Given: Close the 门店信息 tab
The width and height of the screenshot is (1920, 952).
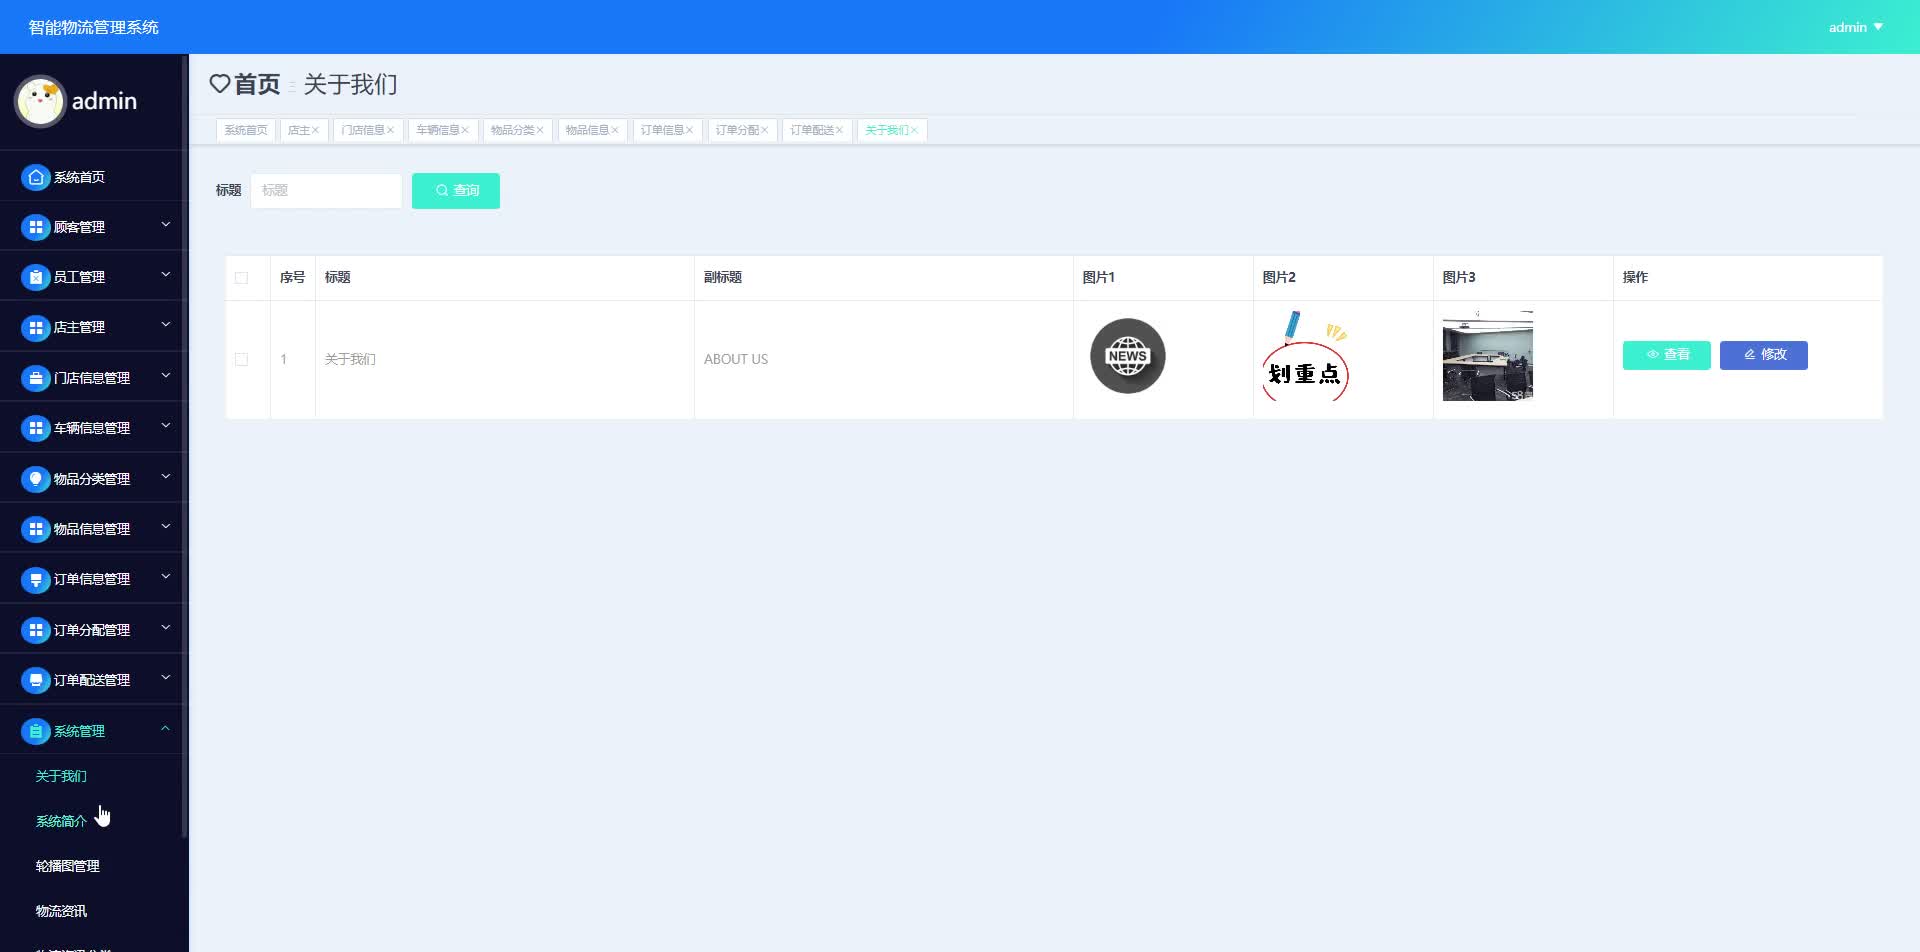Looking at the screenshot, I should tap(390, 130).
